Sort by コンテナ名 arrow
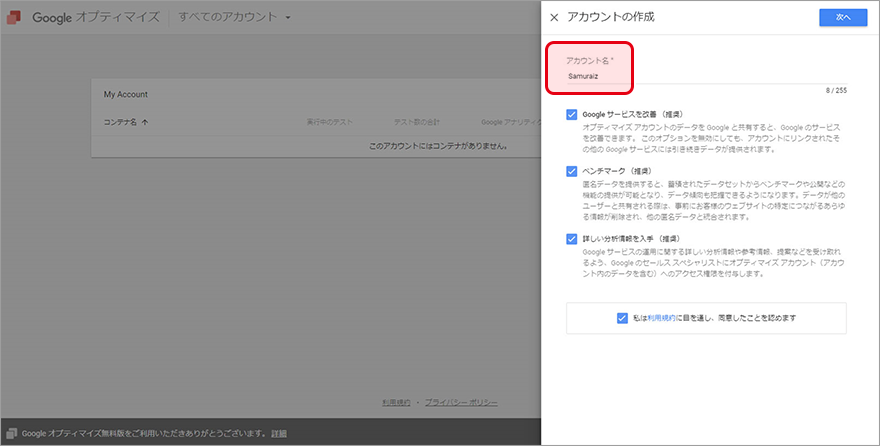The width and height of the screenshot is (880, 446). tap(145, 122)
